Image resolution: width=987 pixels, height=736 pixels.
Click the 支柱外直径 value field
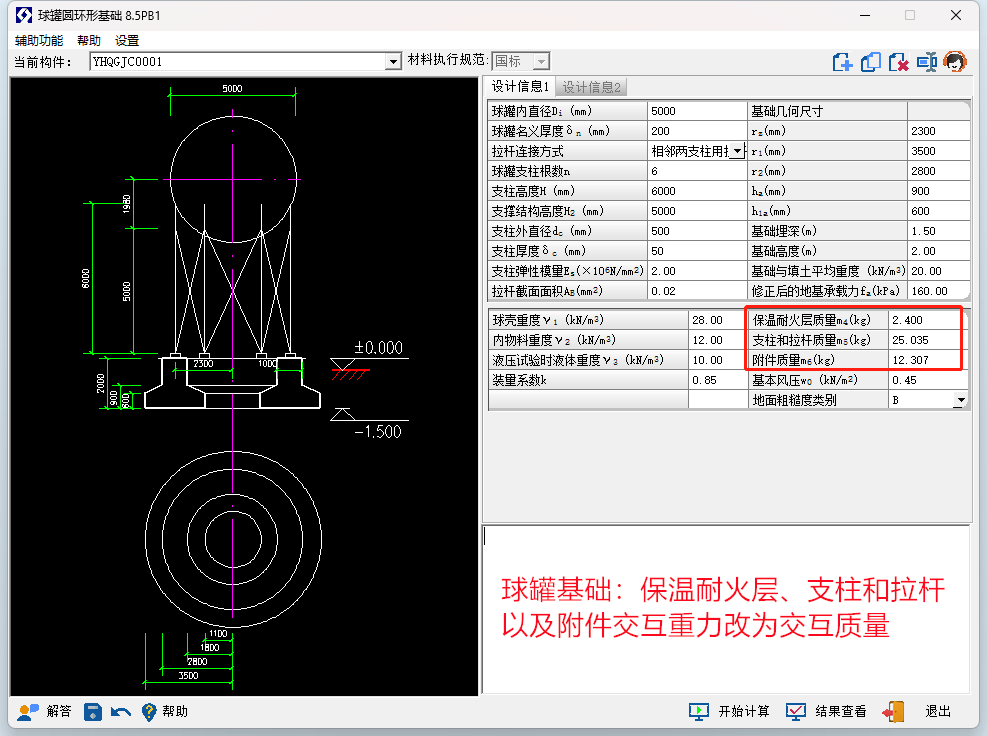coord(697,231)
